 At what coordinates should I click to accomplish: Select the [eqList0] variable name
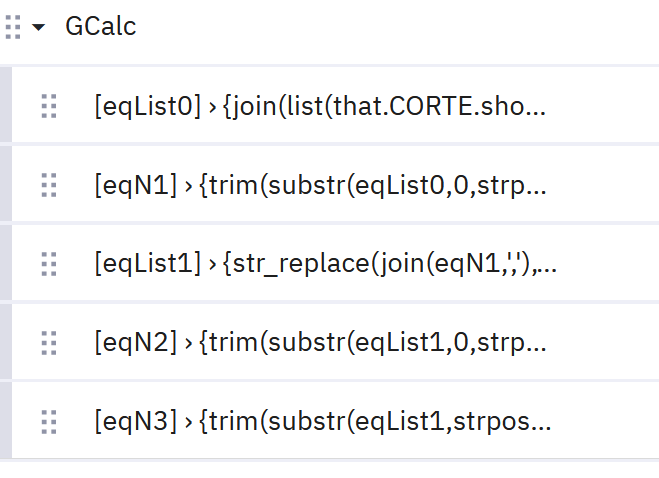148,106
